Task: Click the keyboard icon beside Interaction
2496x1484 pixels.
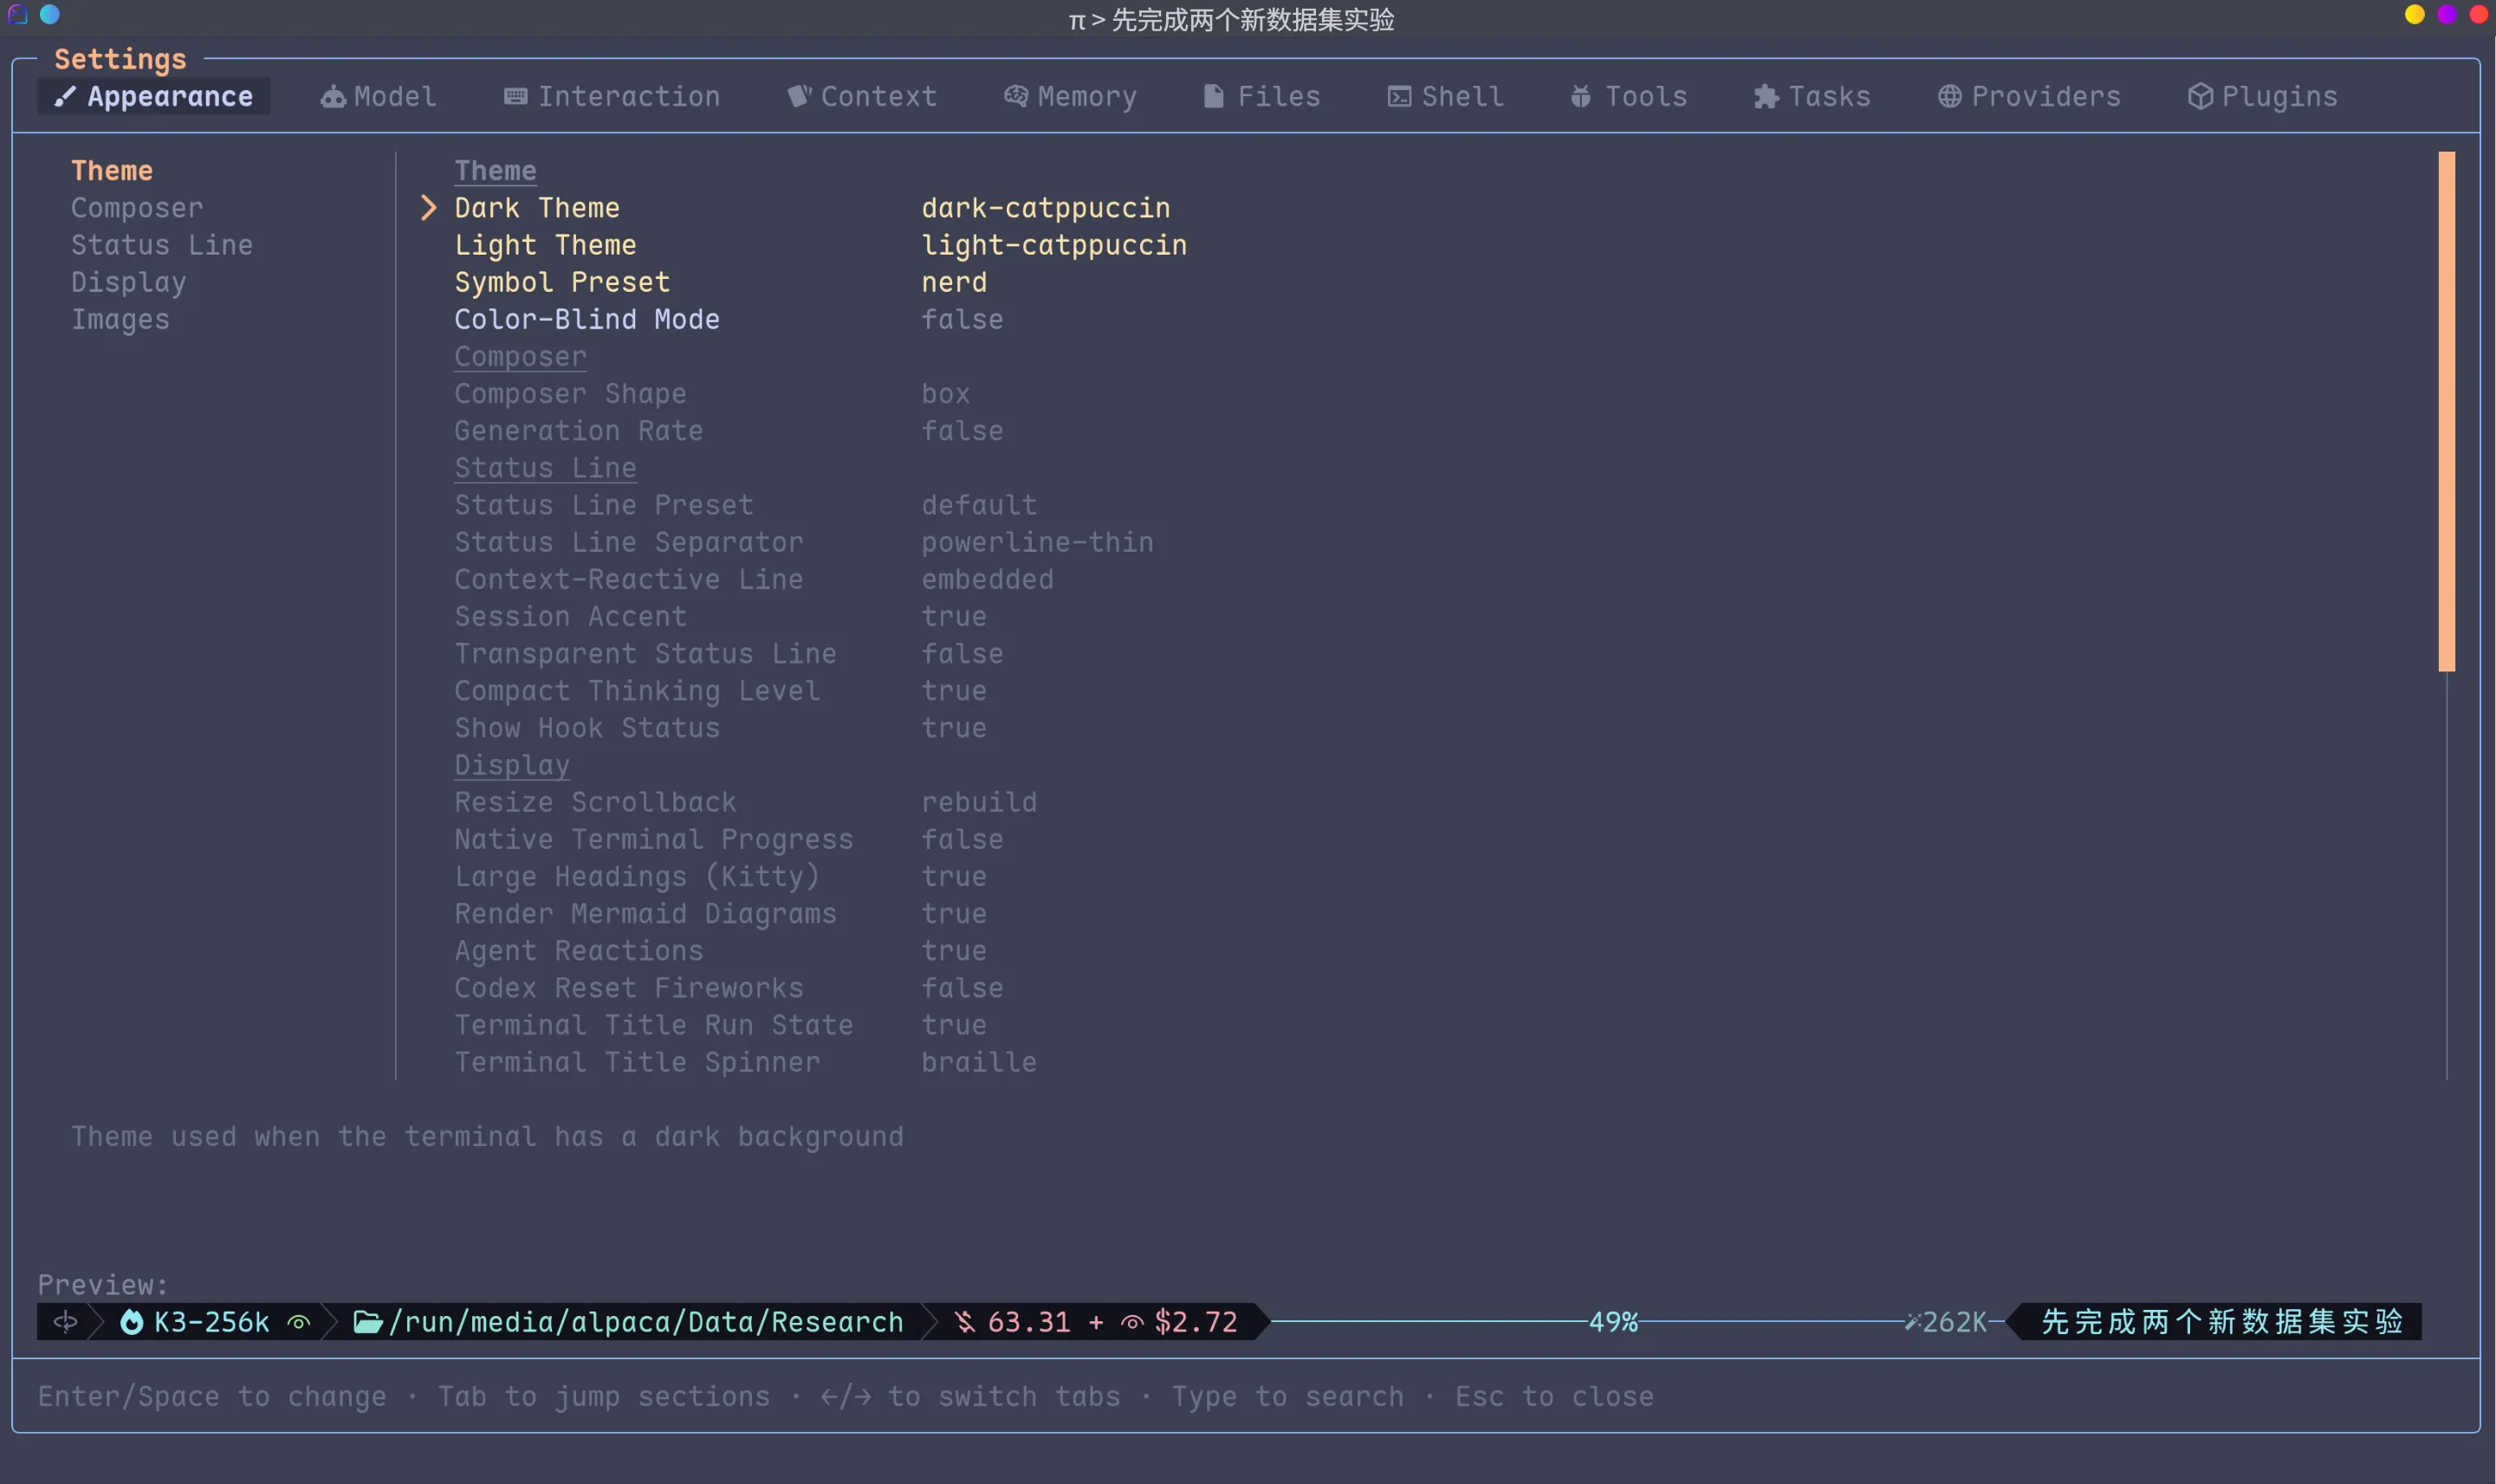Action: 516,96
